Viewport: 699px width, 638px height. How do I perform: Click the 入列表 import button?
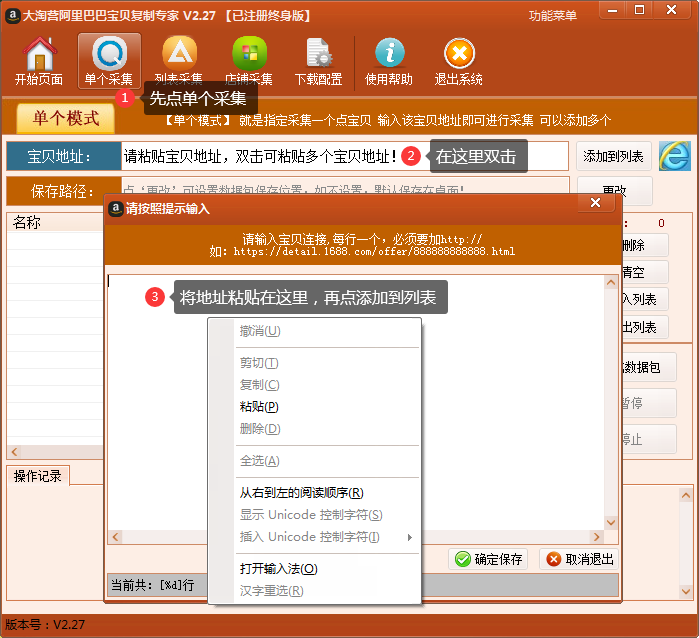(645, 299)
